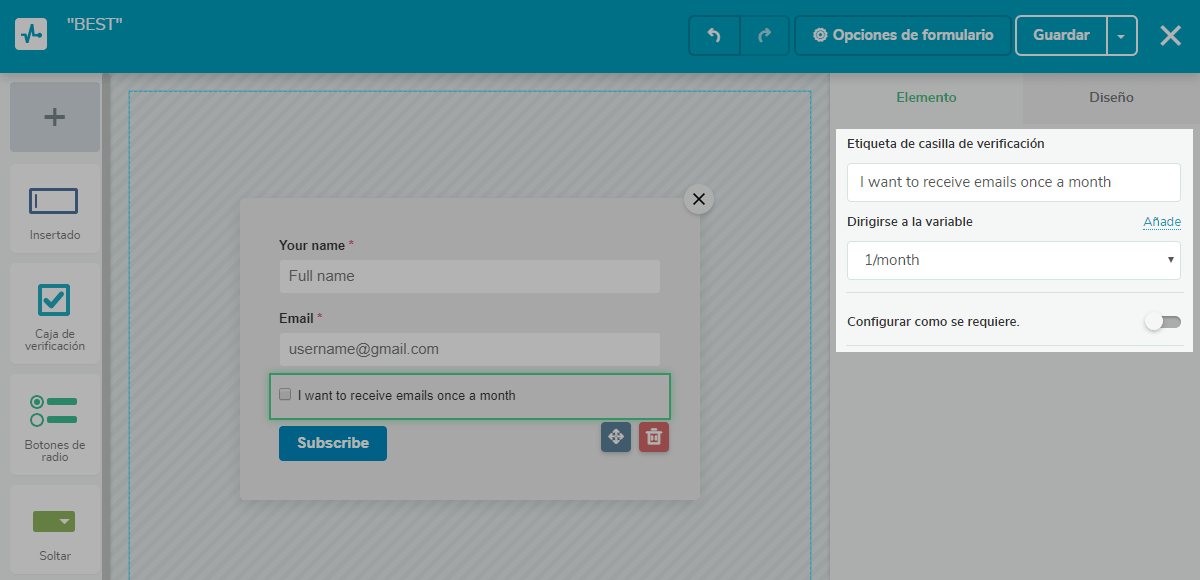Click the checkbox label text input field
Viewport: 1200px width, 580px height.
[1013, 183]
